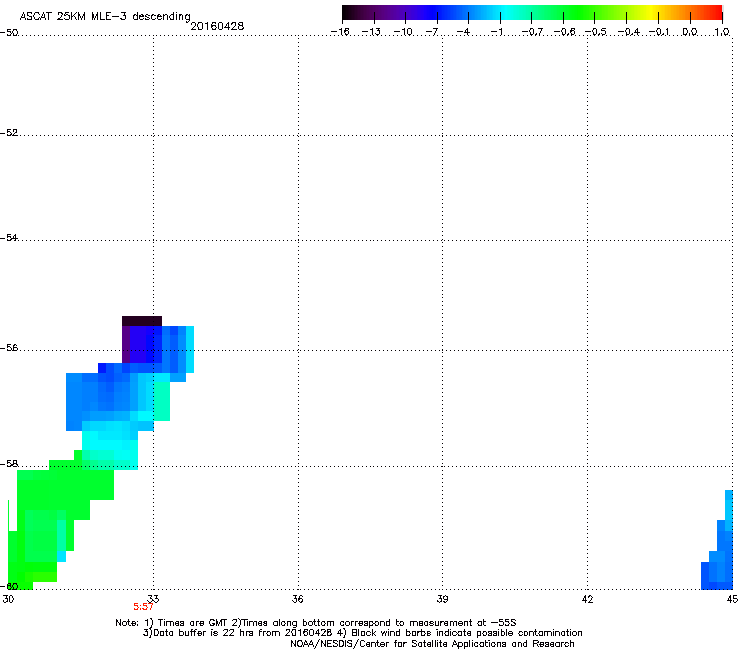Click the color bar label '-0.6'
740x650 pixels.
(x=564, y=32)
